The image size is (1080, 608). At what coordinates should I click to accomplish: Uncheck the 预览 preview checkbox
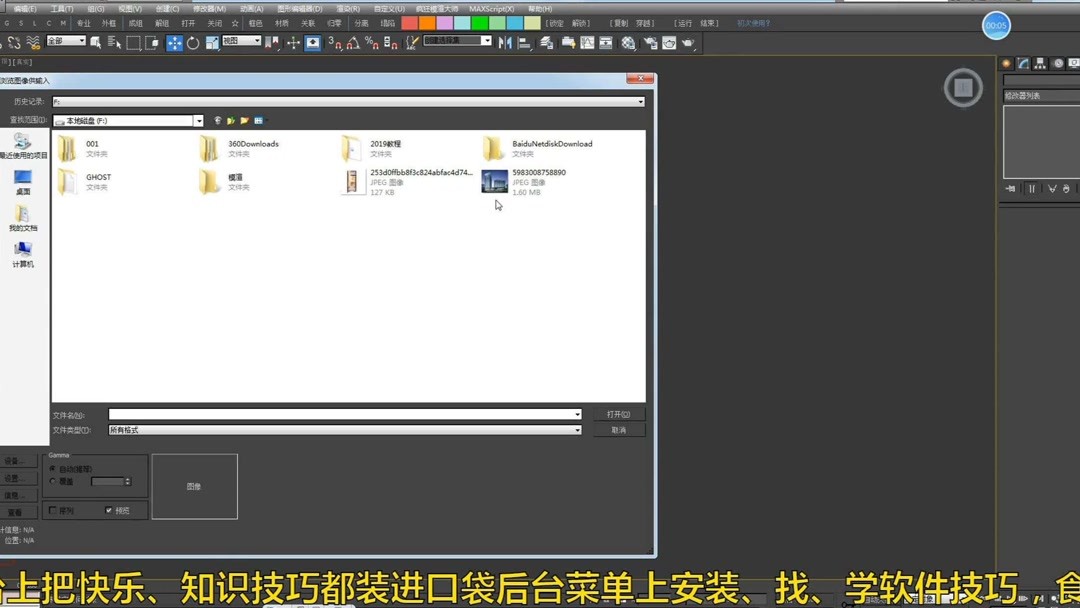tap(108, 510)
